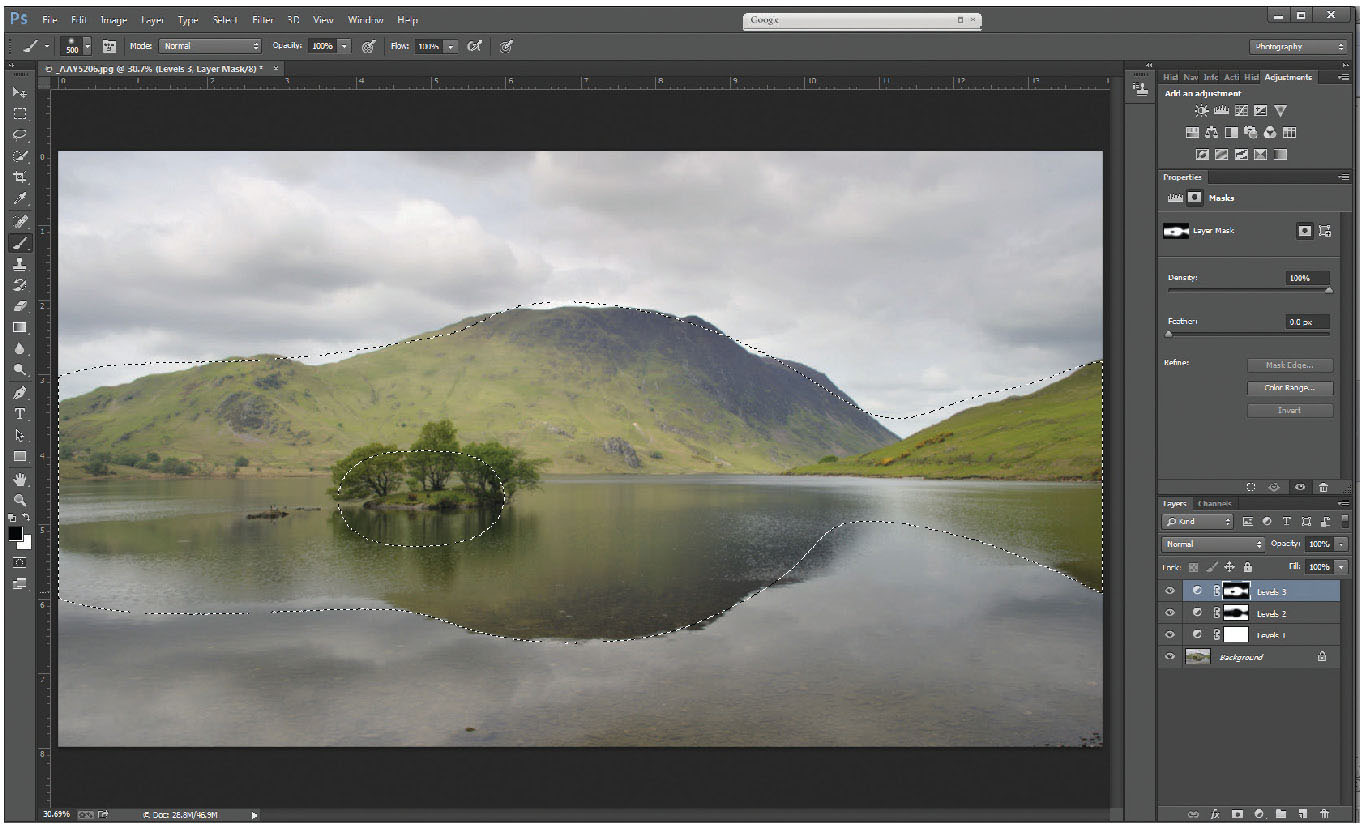This screenshot has width=1360, height=824.
Task: Toggle lock all in Layers panel
Action: pos(1248,567)
